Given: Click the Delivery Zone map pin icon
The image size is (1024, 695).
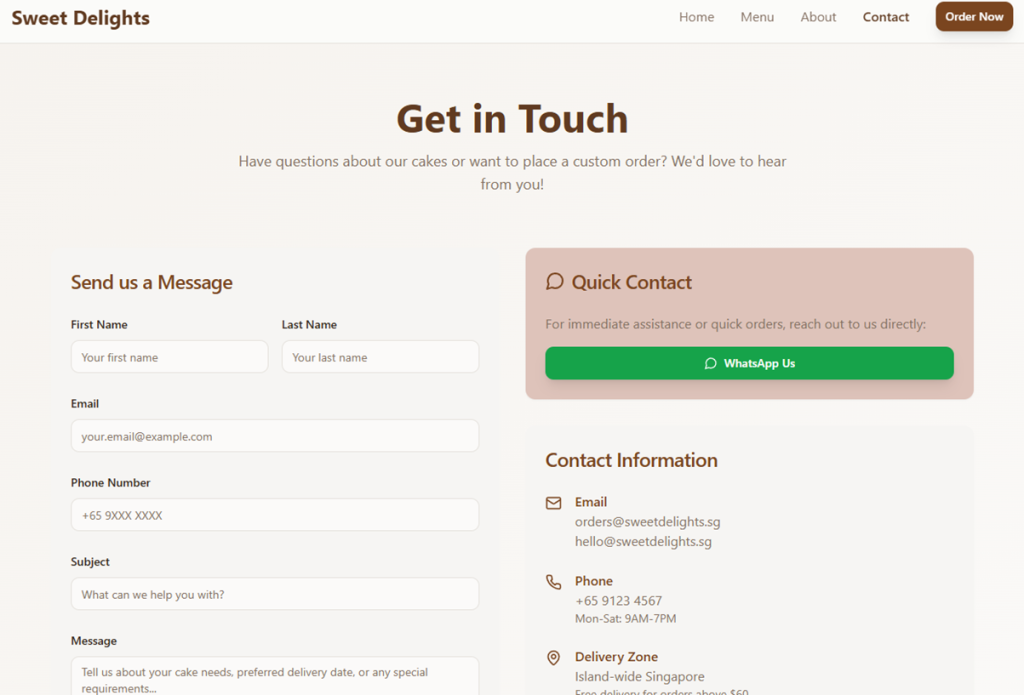Looking at the screenshot, I should pyautogui.click(x=553, y=657).
